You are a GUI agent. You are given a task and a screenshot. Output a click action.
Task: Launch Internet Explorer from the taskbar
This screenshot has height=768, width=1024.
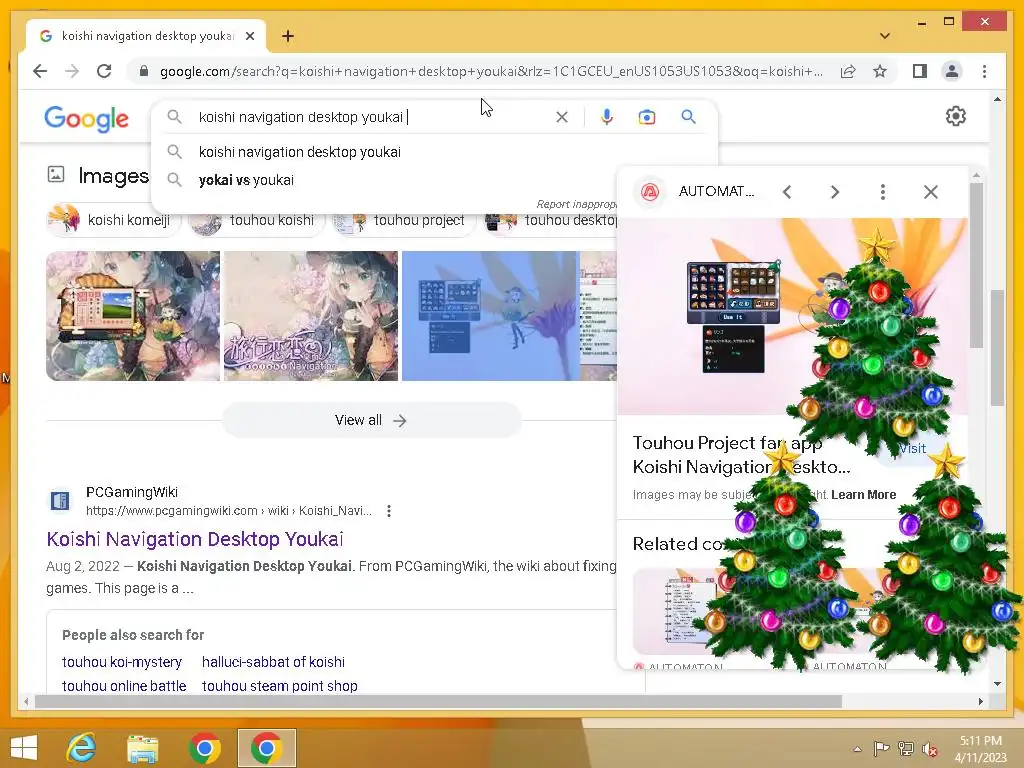click(x=82, y=748)
